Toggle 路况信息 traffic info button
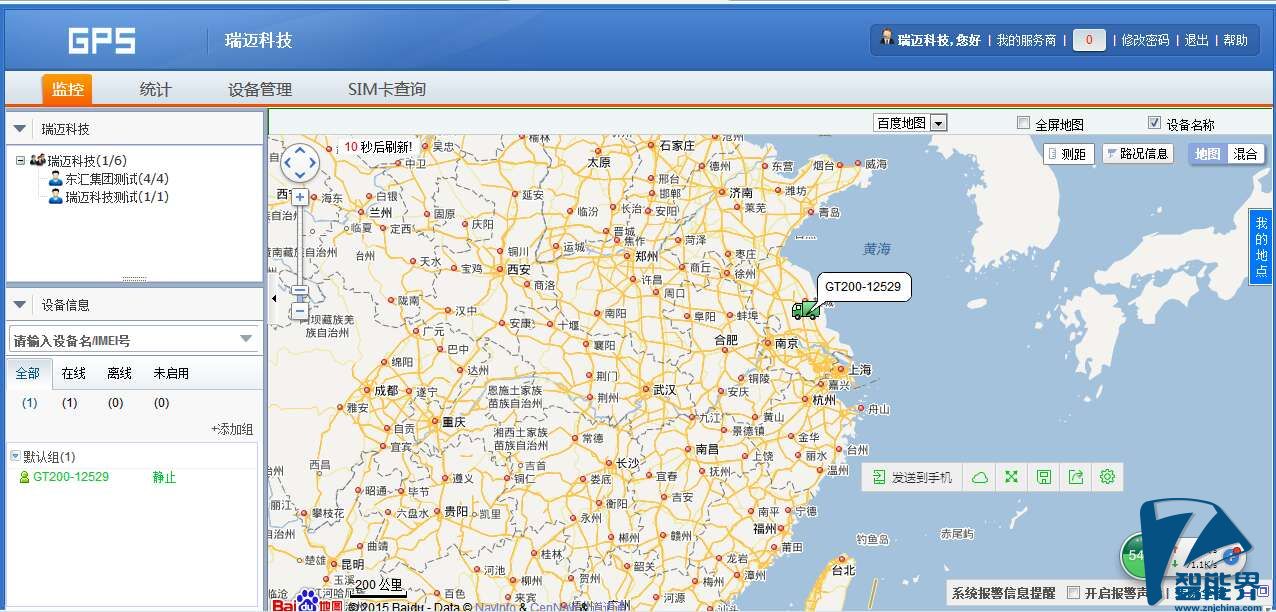Screen dimensions: 1276x612 pyautogui.click(x=1137, y=154)
